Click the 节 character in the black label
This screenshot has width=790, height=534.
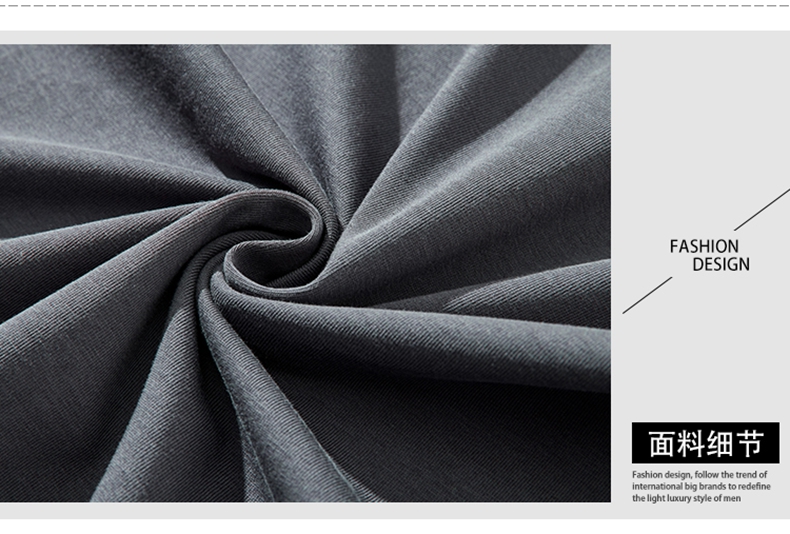coord(749,443)
